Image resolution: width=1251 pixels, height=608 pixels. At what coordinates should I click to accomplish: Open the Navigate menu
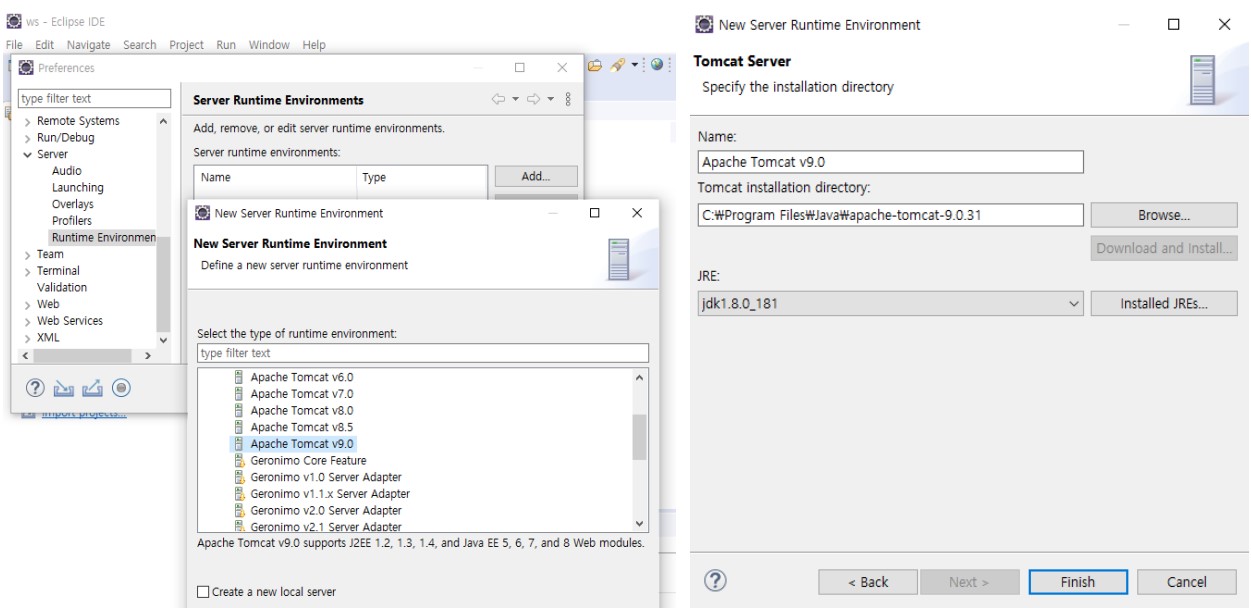click(89, 45)
